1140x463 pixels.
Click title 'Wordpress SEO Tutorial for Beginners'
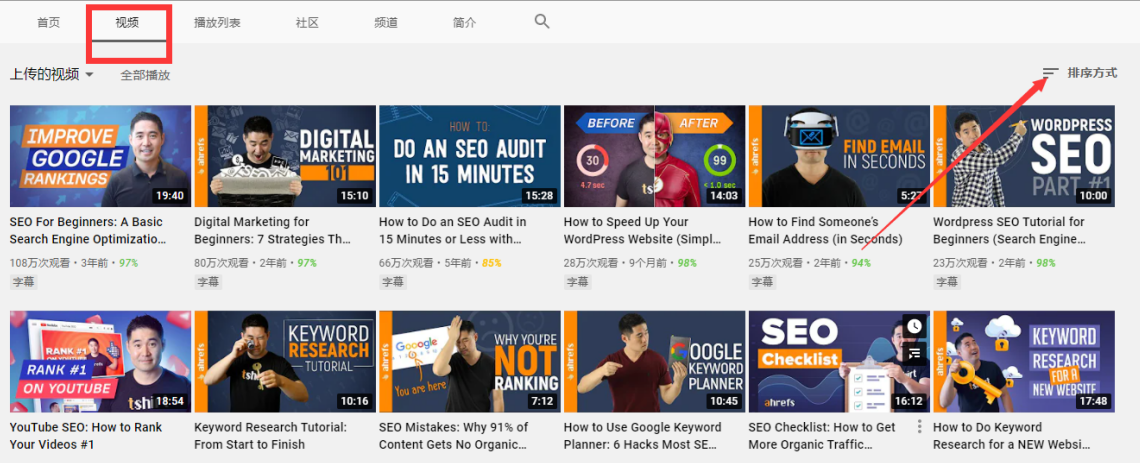coord(1008,230)
